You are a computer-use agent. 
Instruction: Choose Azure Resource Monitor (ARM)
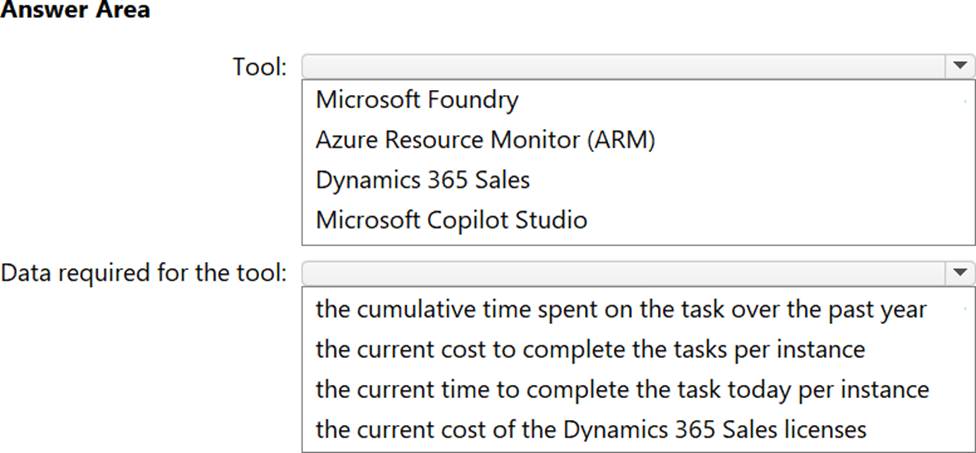click(485, 140)
